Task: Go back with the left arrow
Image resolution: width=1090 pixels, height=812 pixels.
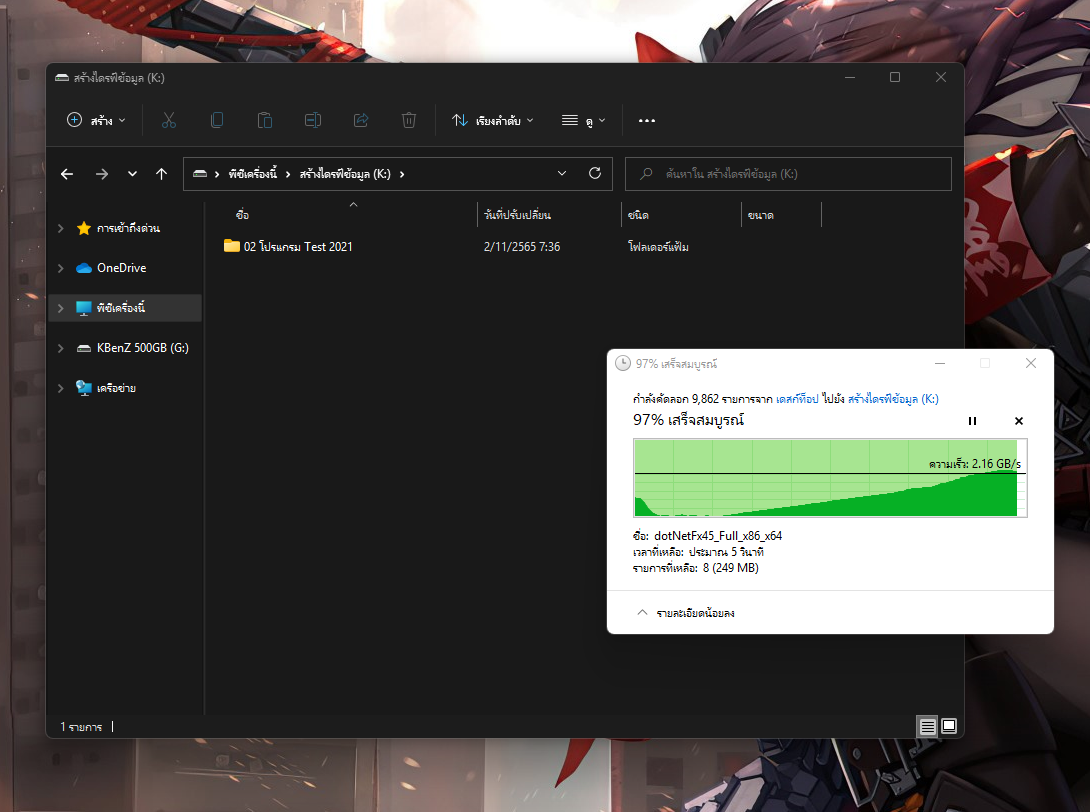Action: pyautogui.click(x=67, y=174)
